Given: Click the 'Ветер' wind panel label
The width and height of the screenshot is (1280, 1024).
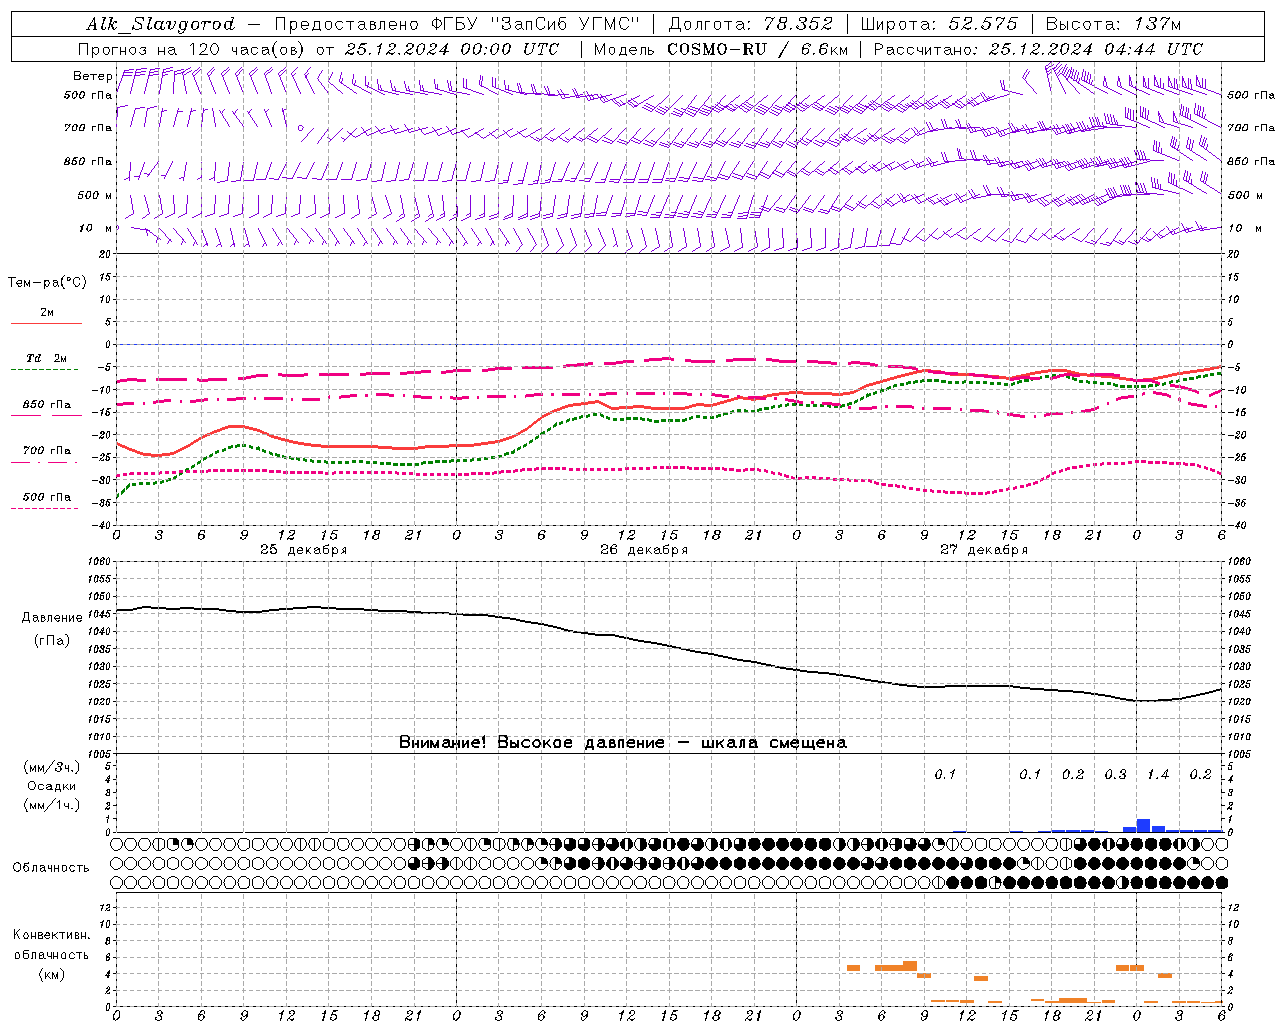Looking at the screenshot, I should (x=93, y=76).
